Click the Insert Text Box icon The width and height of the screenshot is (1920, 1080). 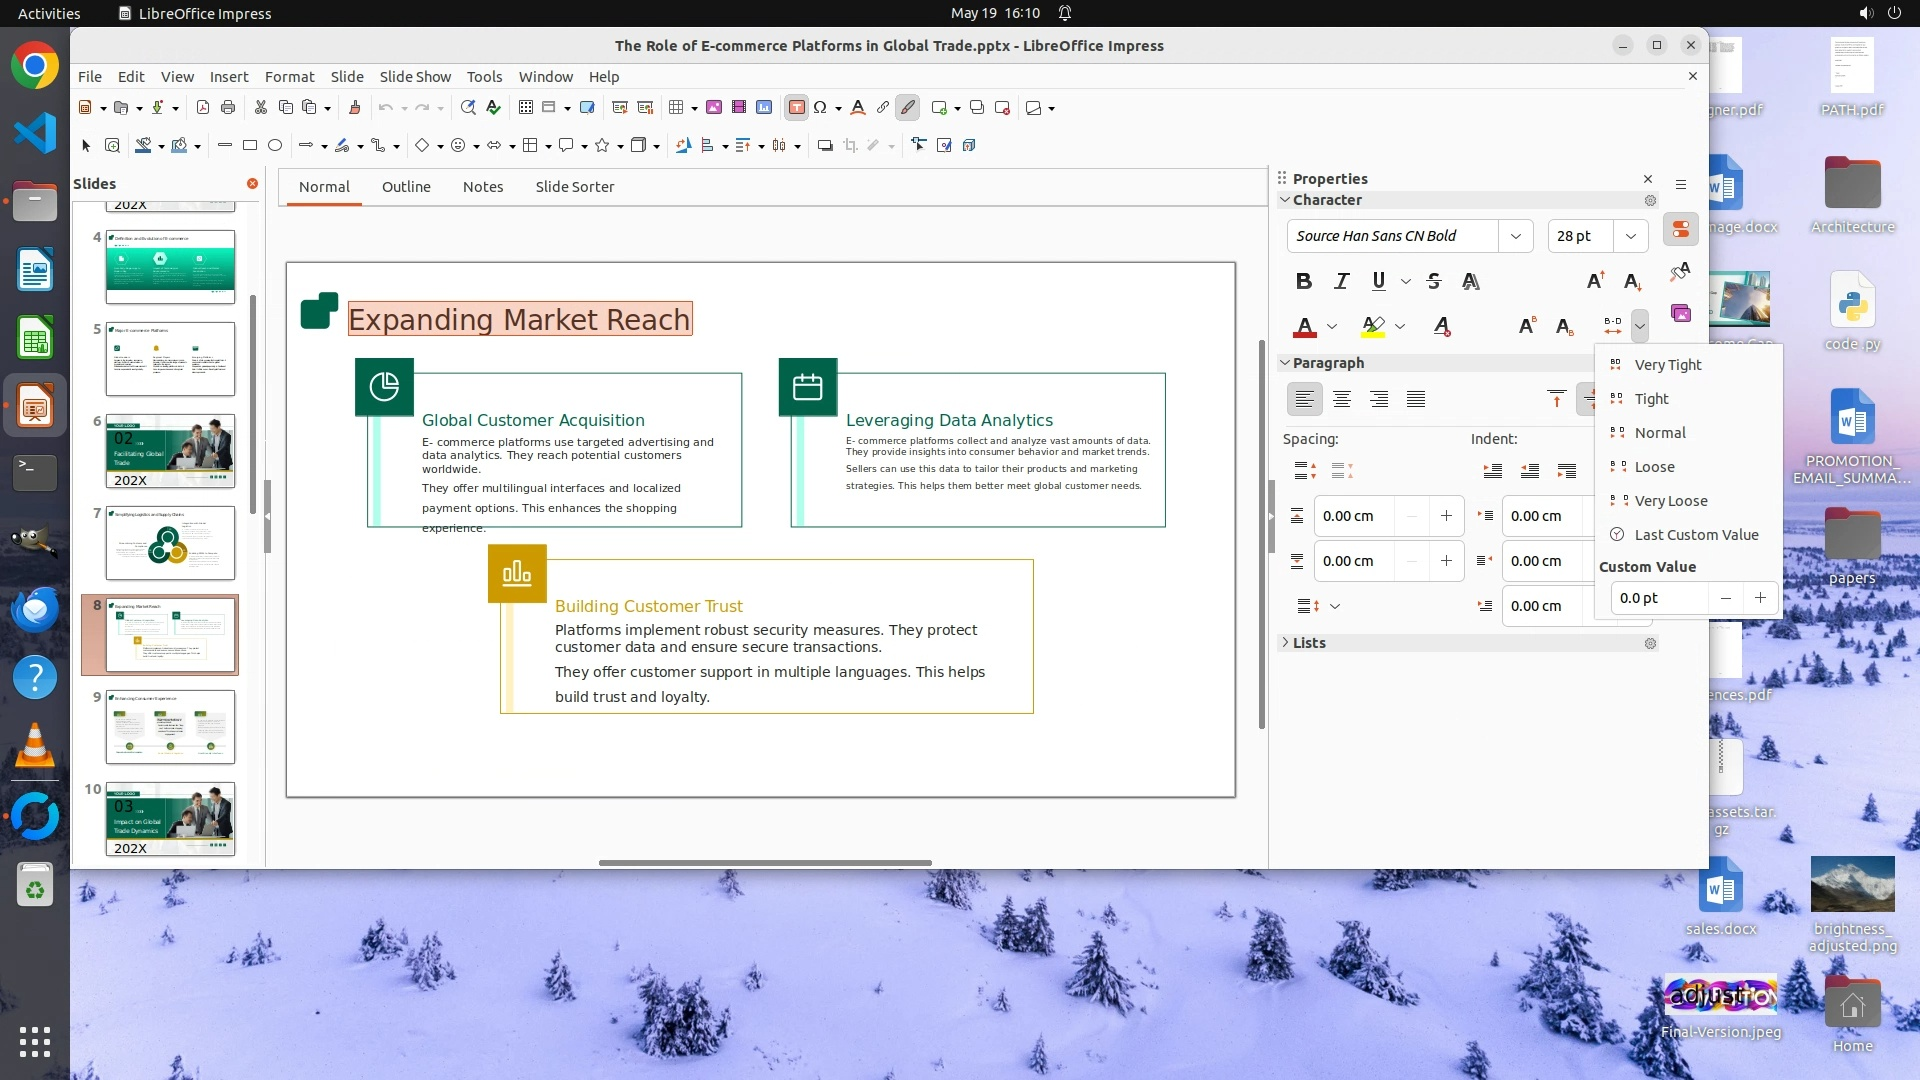[x=796, y=108]
